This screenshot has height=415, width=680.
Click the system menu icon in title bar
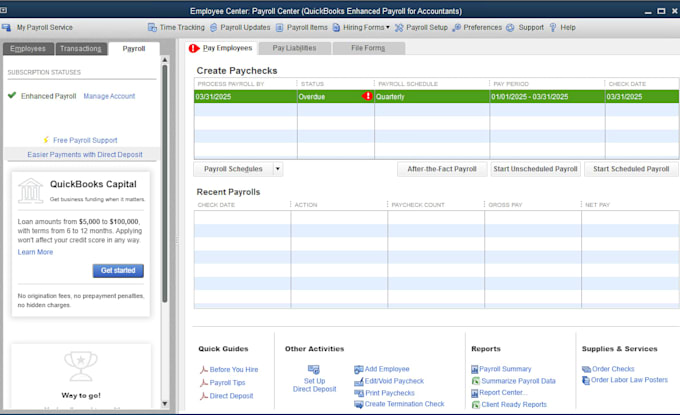click(x=3, y=10)
